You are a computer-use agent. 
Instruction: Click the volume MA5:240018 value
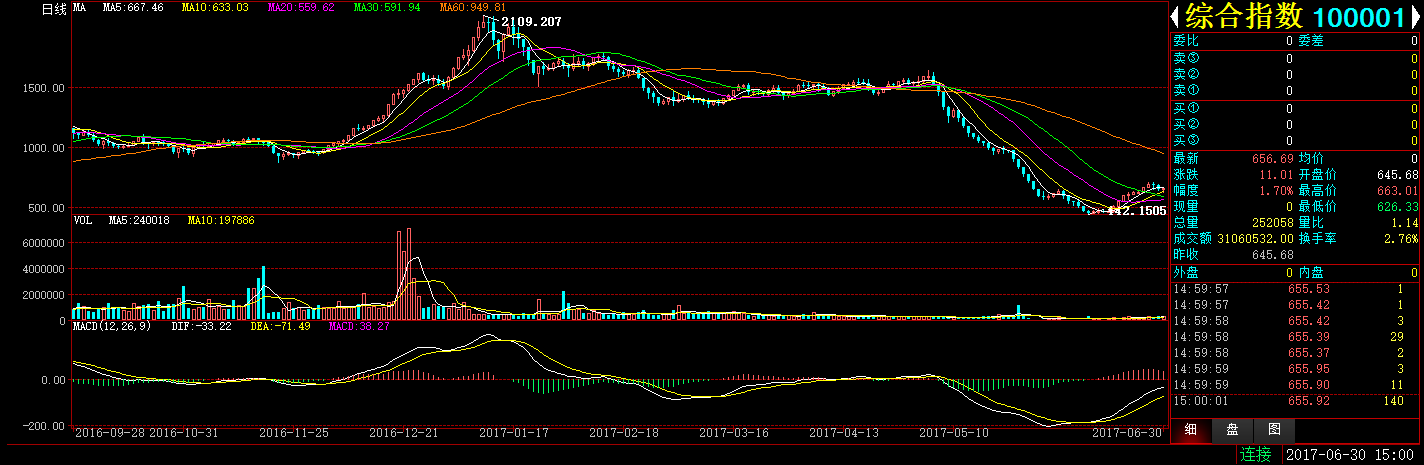(x=139, y=219)
